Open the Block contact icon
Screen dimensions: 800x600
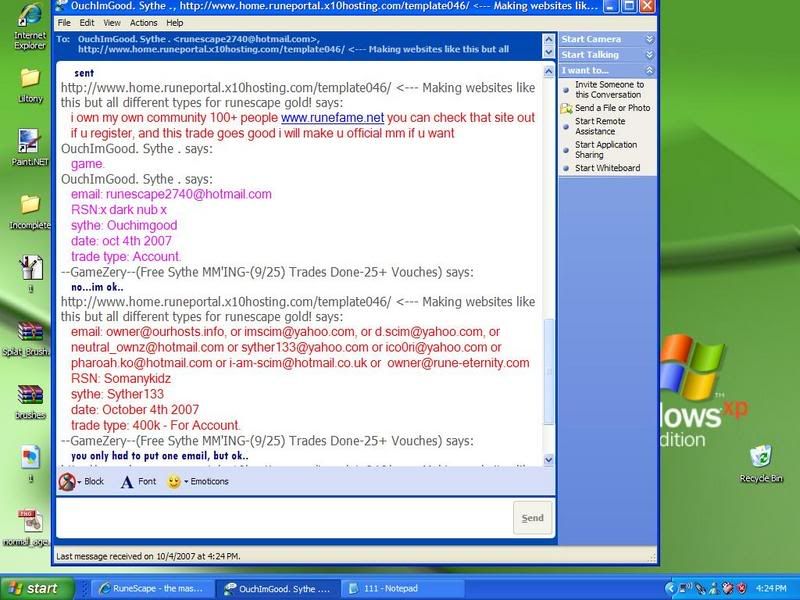coord(66,482)
